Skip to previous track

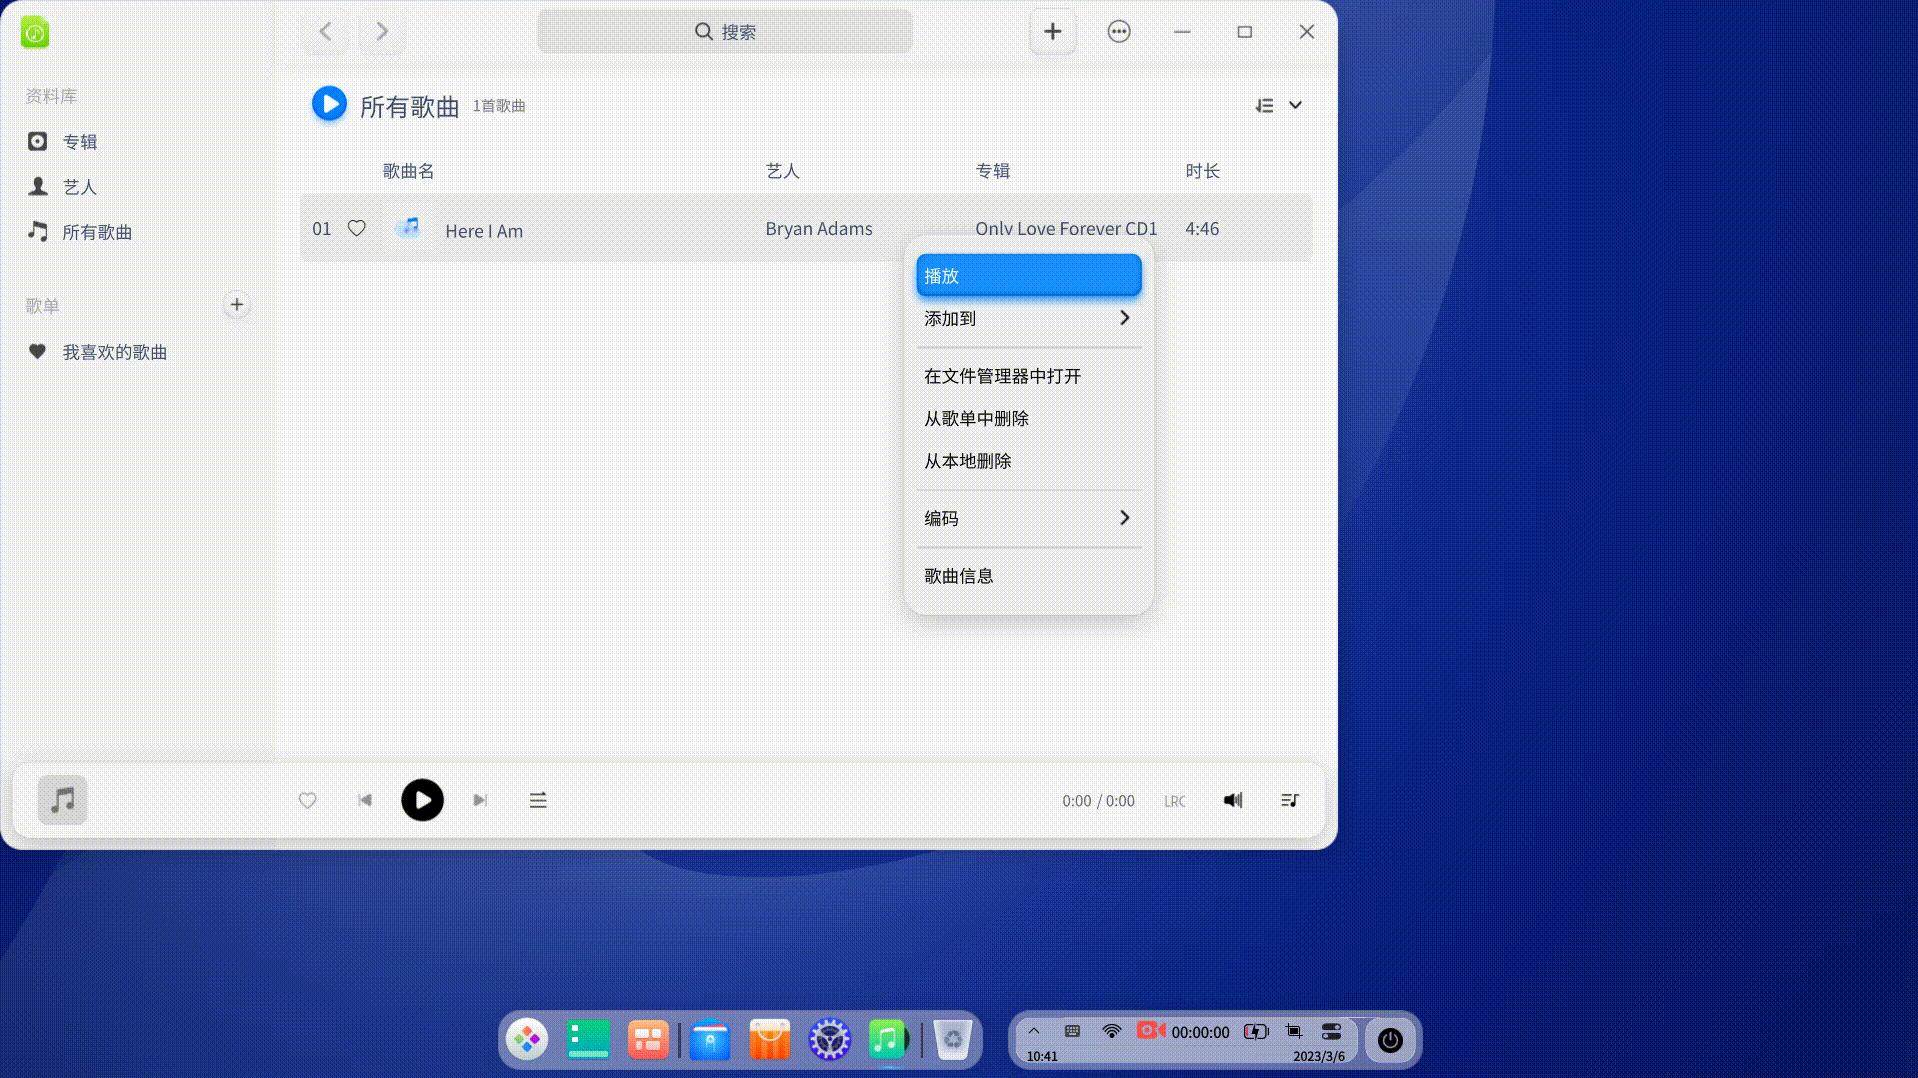pyautogui.click(x=365, y=800)
